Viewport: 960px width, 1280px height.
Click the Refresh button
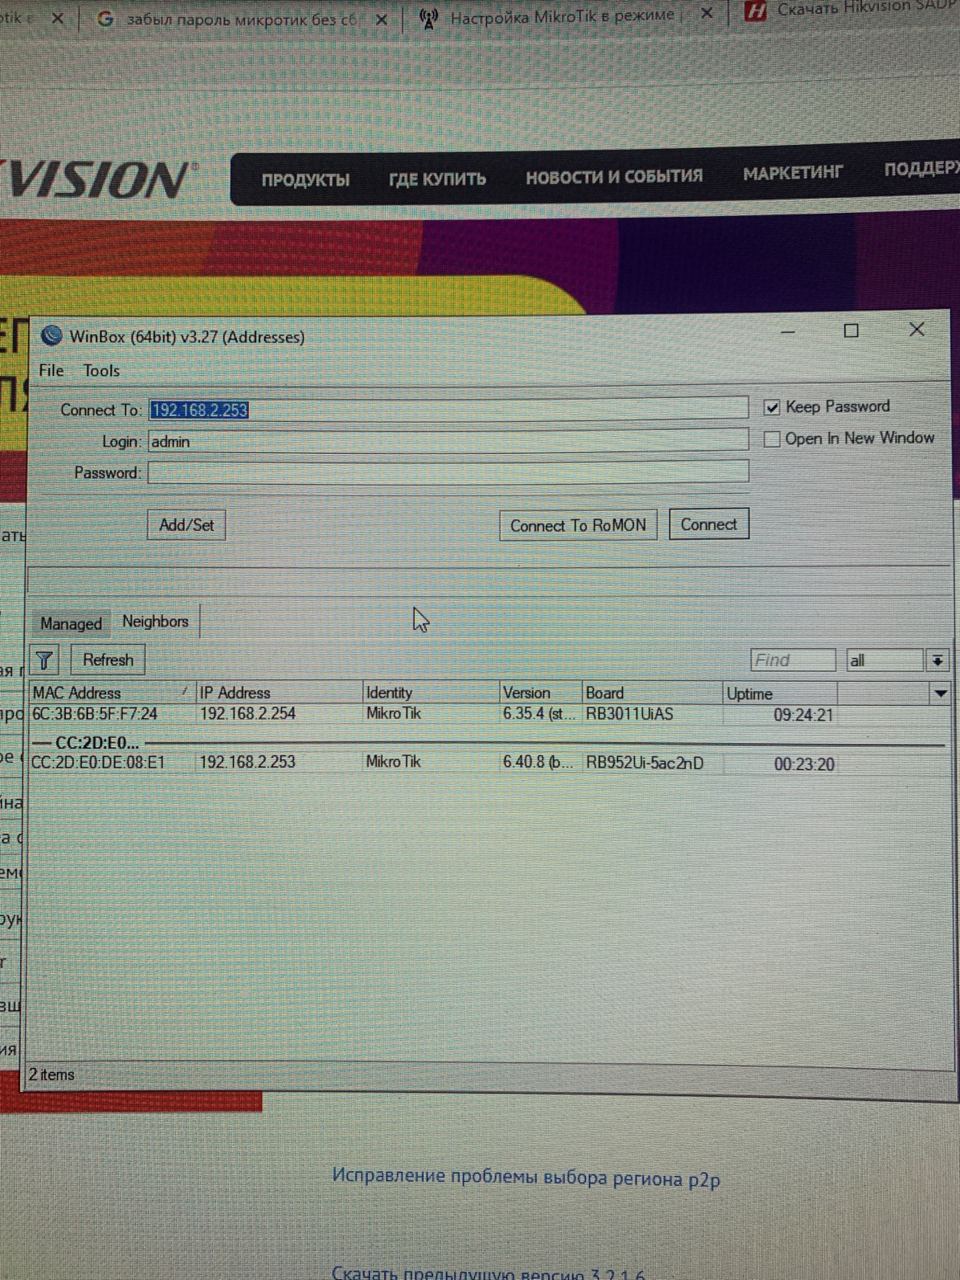click(x=108, y=660)
